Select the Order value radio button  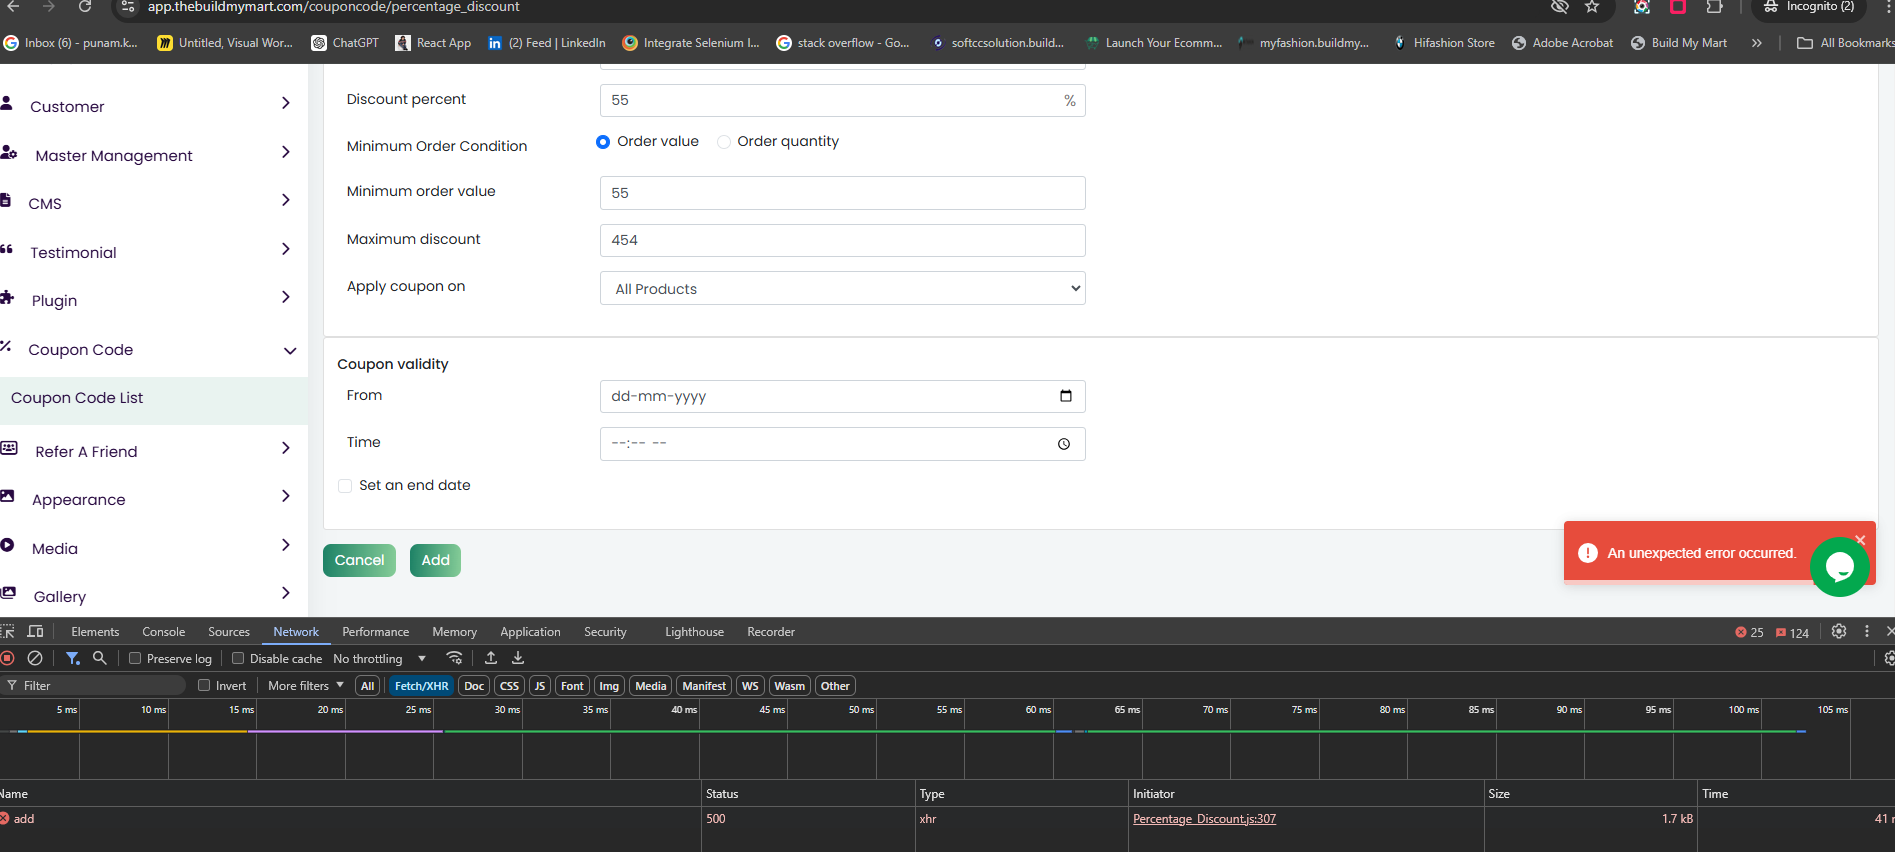click(x=603, y=142)
